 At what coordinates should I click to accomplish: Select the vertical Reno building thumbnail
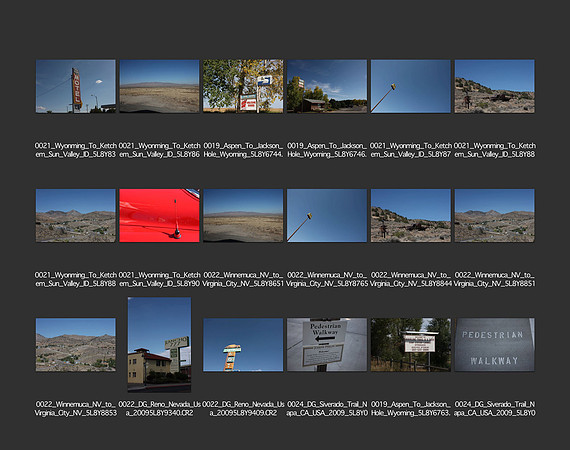[x=160, y=345]
